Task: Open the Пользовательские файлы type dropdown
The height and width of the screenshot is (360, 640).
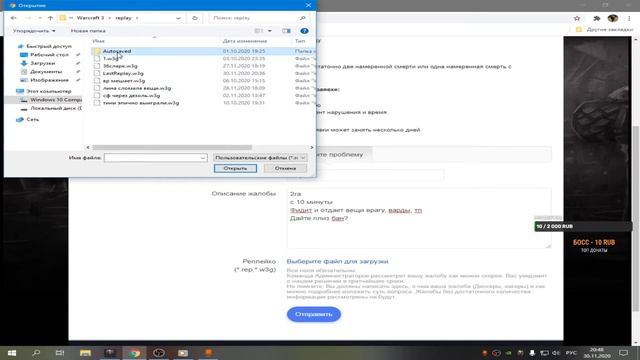Action: point(260,158)
